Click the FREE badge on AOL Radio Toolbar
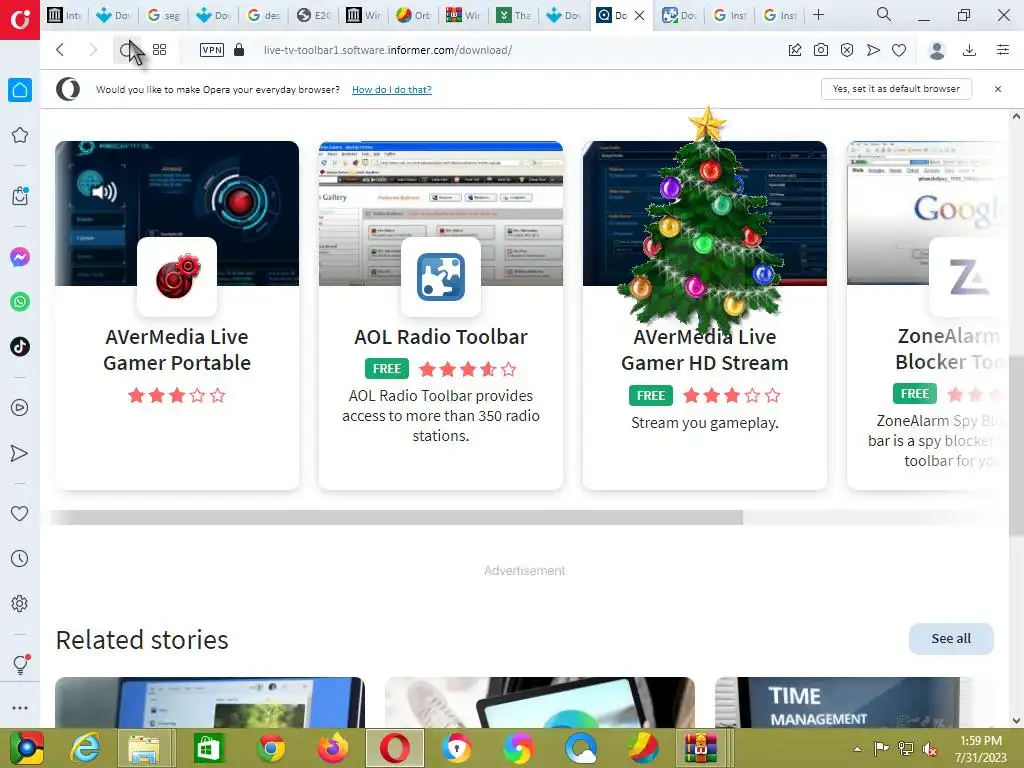 tap(387, 369)
